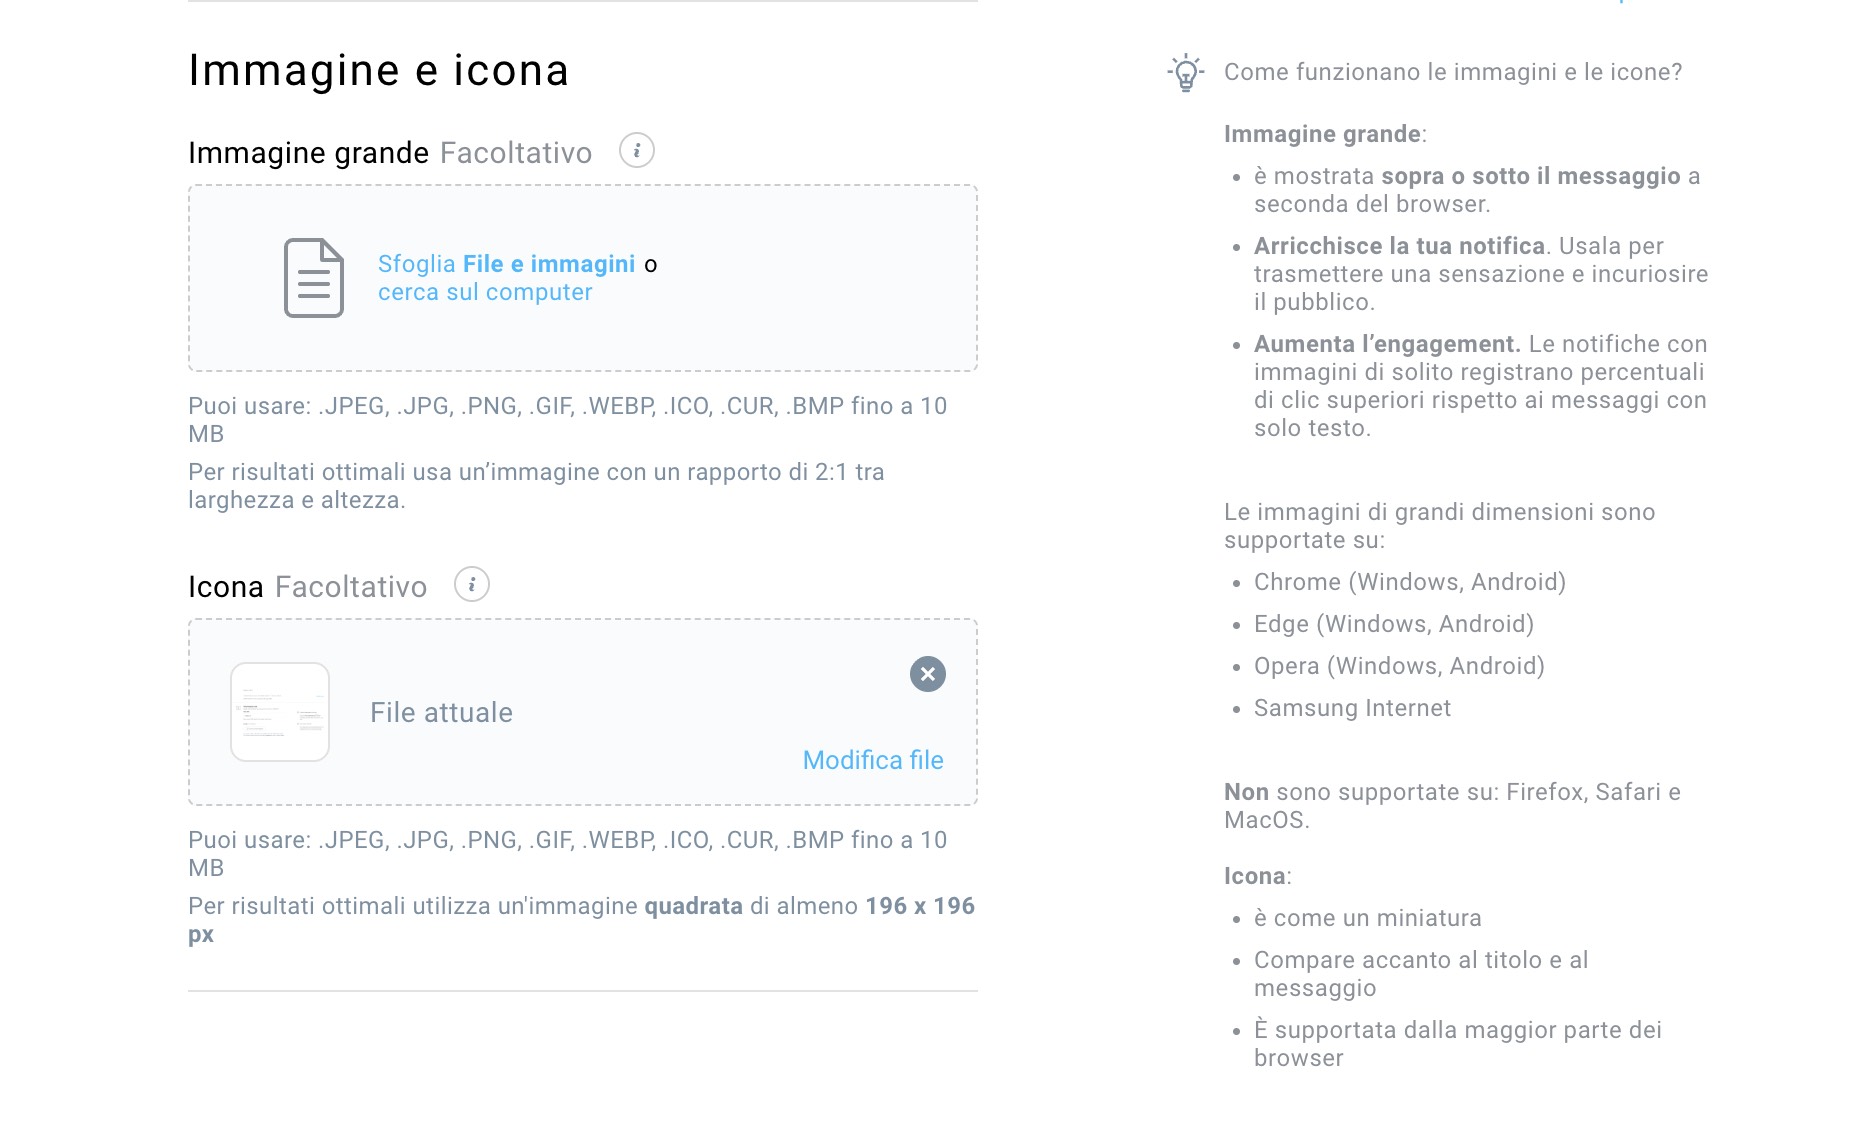Click info icon beside Icona label
Screen dimensions: 1868x1128
tap(472, 585)
